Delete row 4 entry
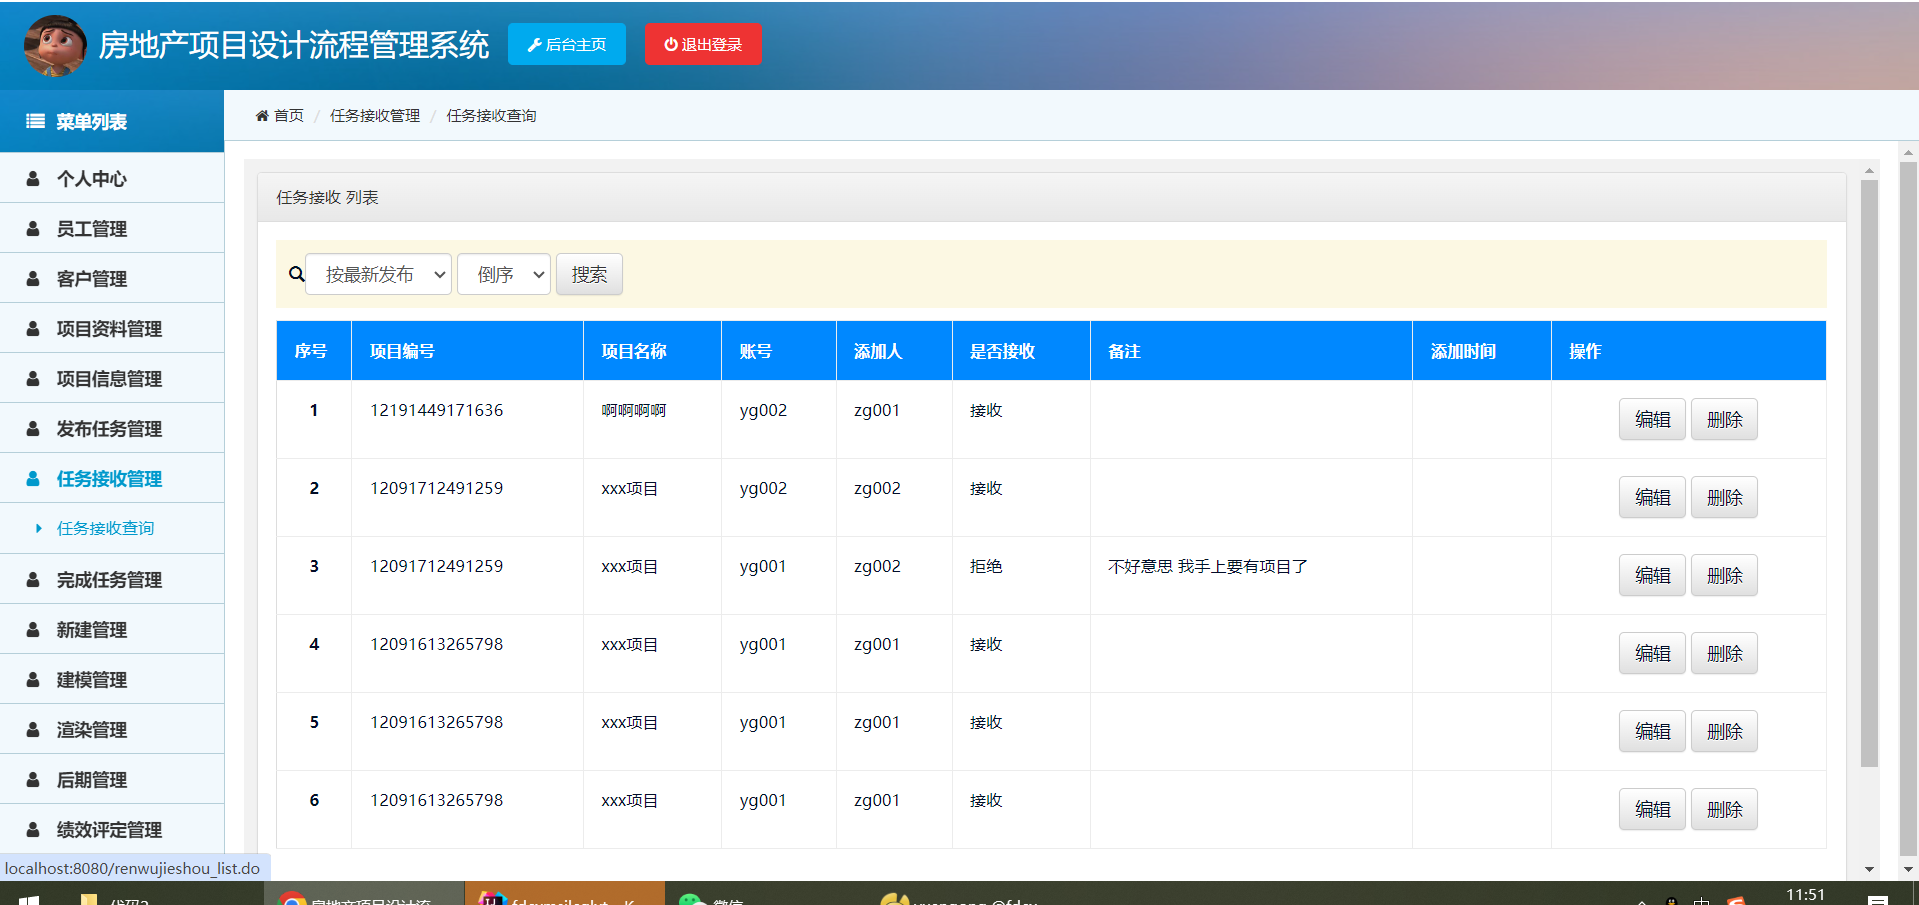 coord(1724,653)
